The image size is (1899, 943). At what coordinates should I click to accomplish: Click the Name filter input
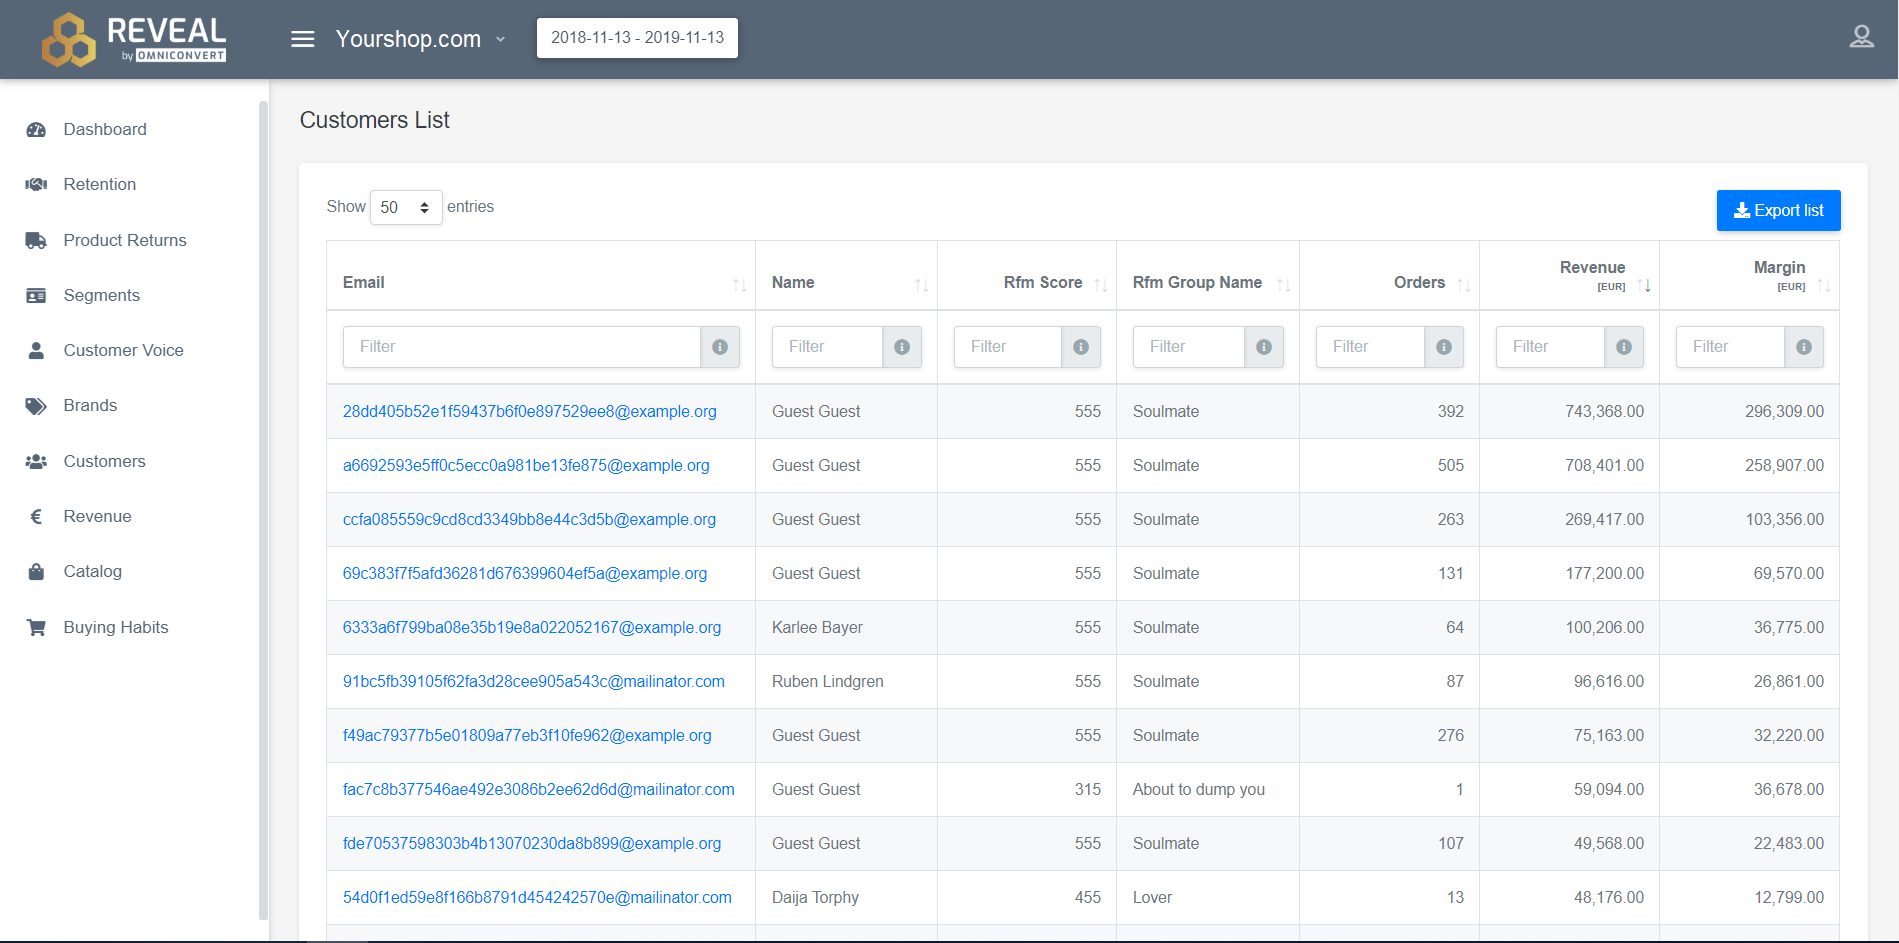point(828,347)
